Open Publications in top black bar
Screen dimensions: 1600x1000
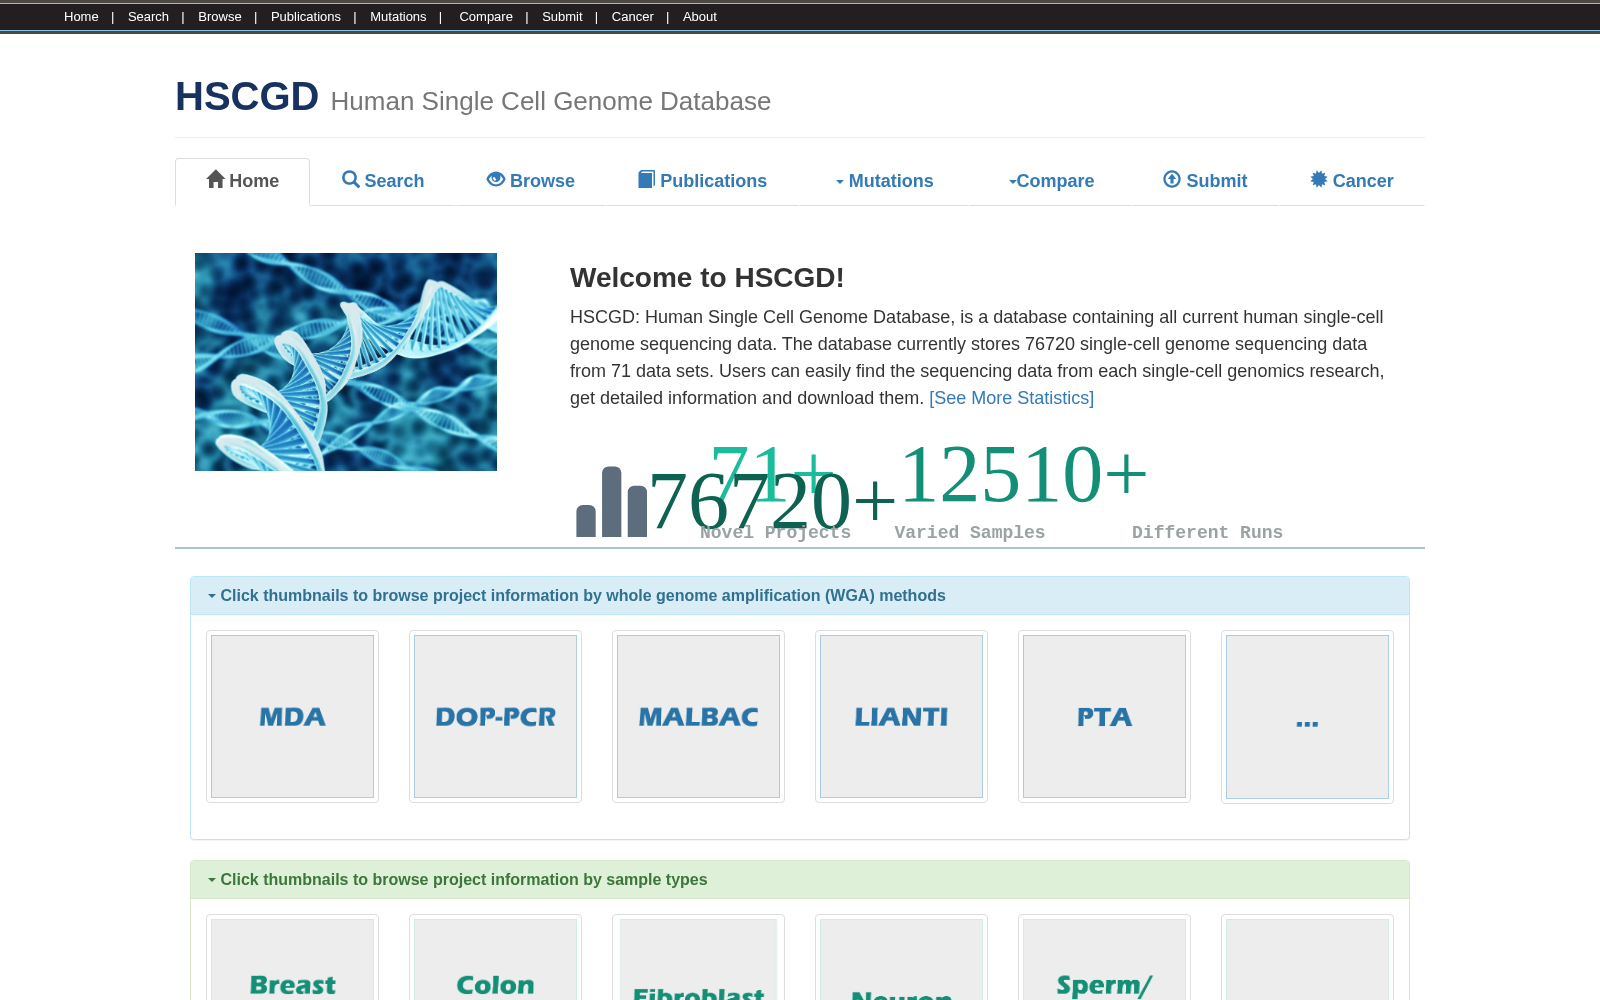click(306, 17)
